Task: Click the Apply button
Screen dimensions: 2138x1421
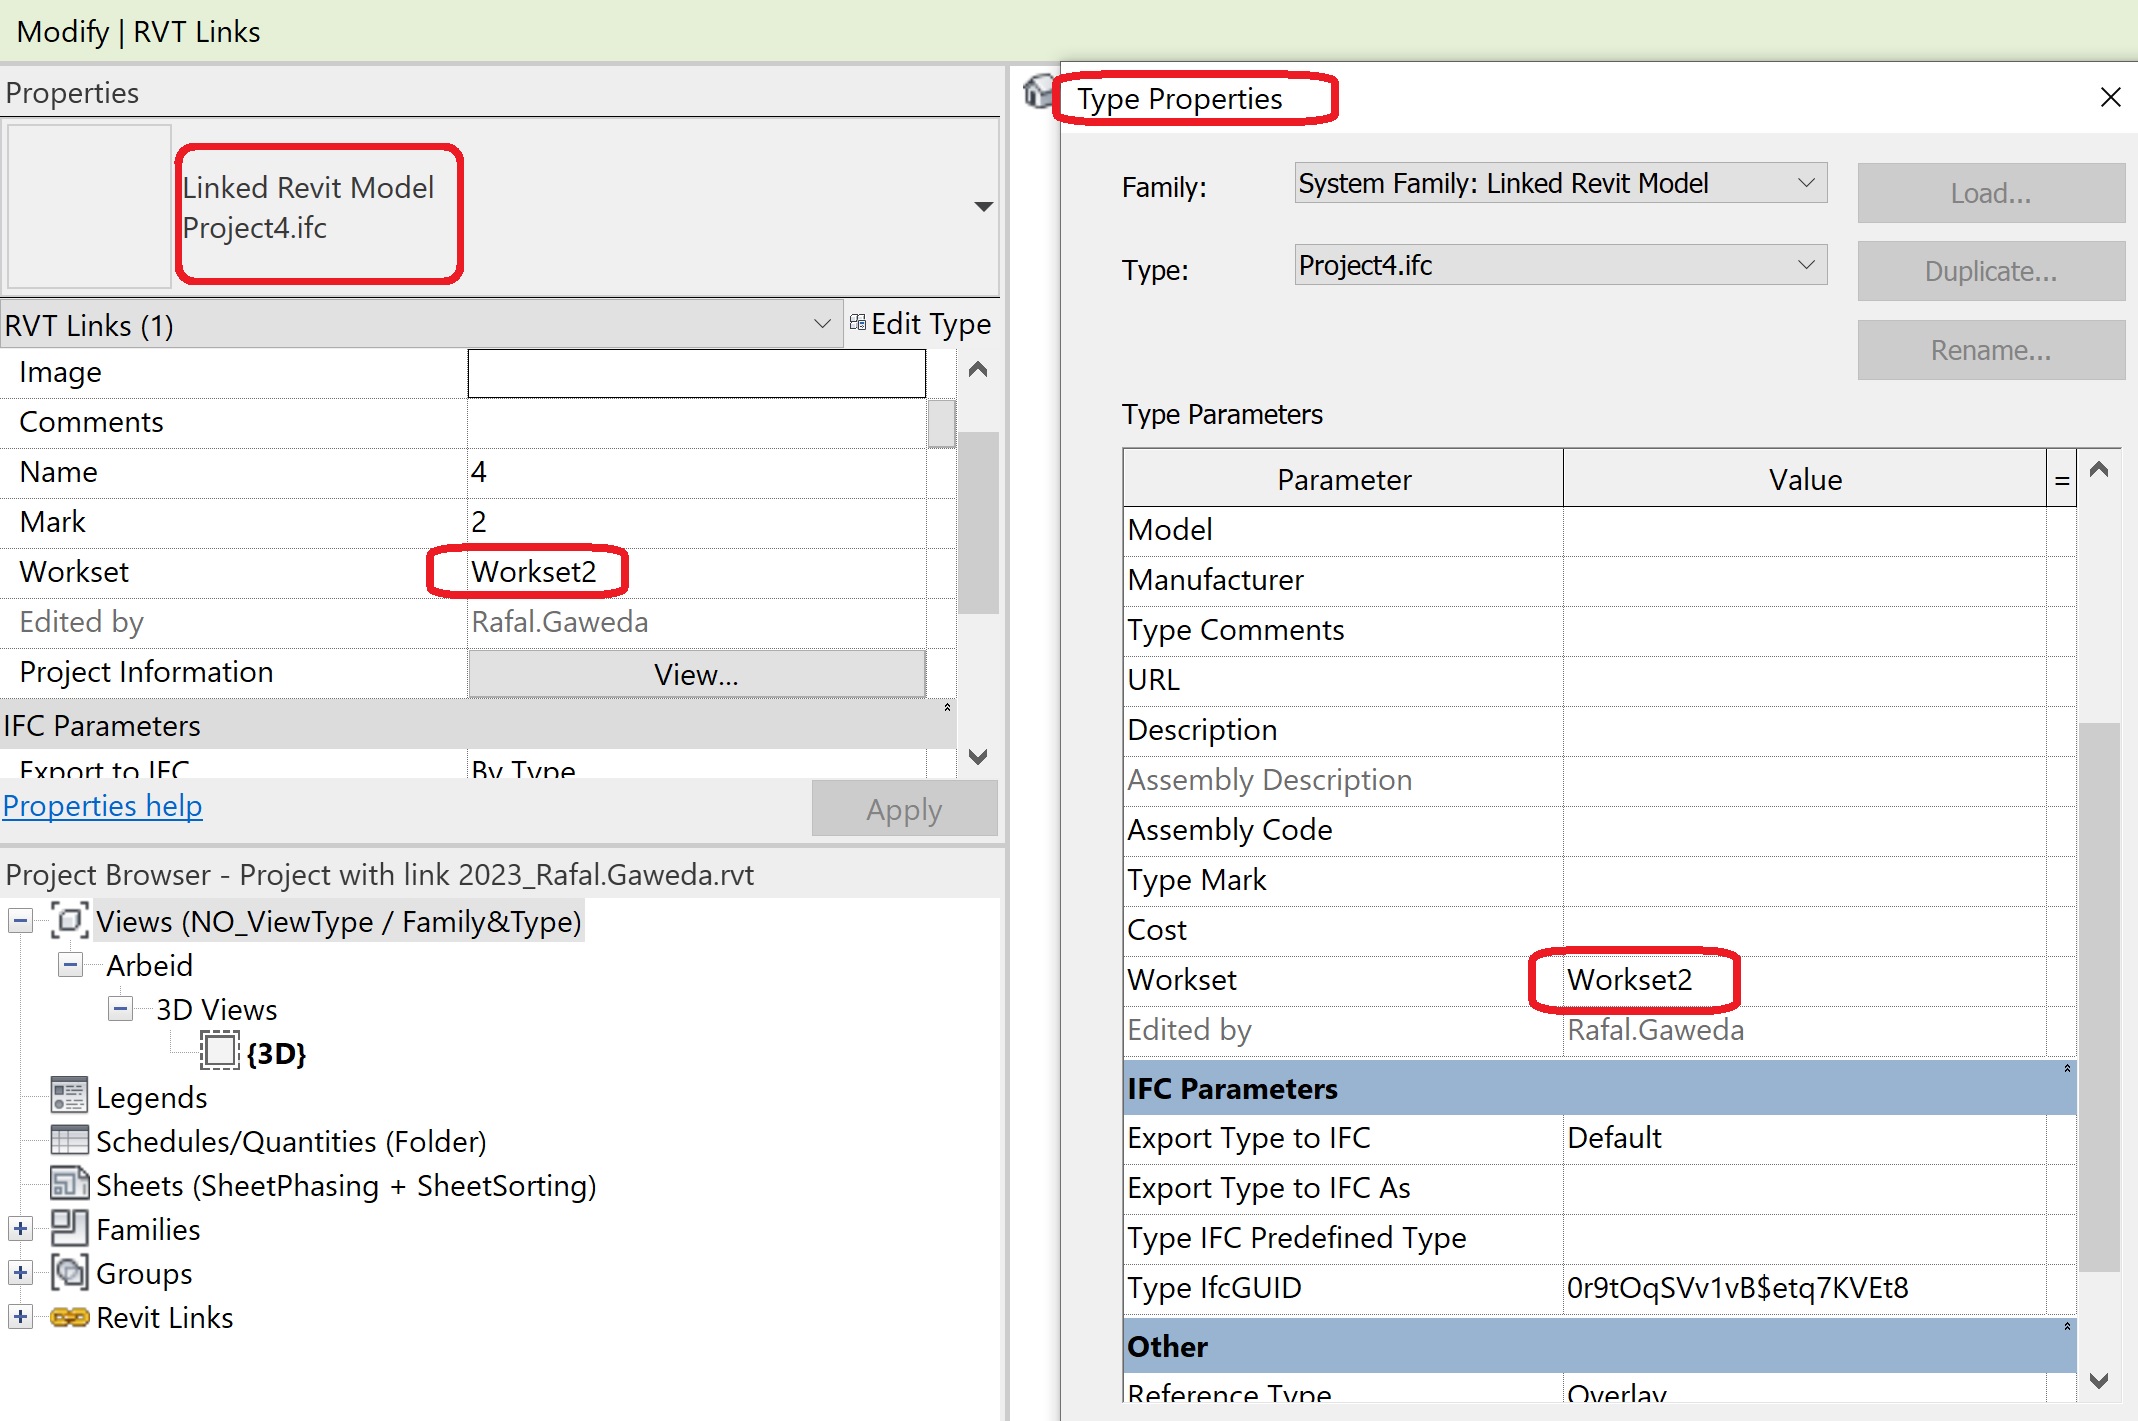Action: coord(903,808)
